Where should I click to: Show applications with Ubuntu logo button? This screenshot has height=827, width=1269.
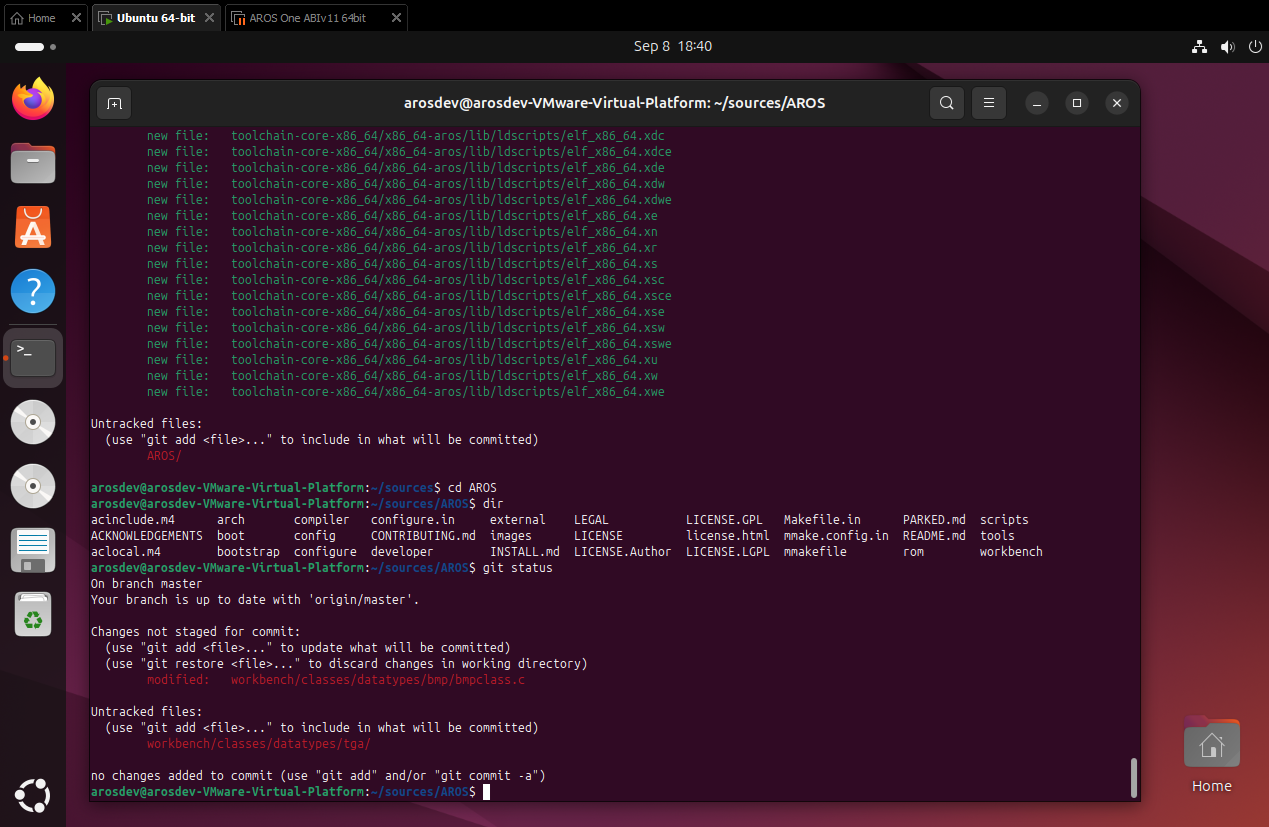(33, 796)
